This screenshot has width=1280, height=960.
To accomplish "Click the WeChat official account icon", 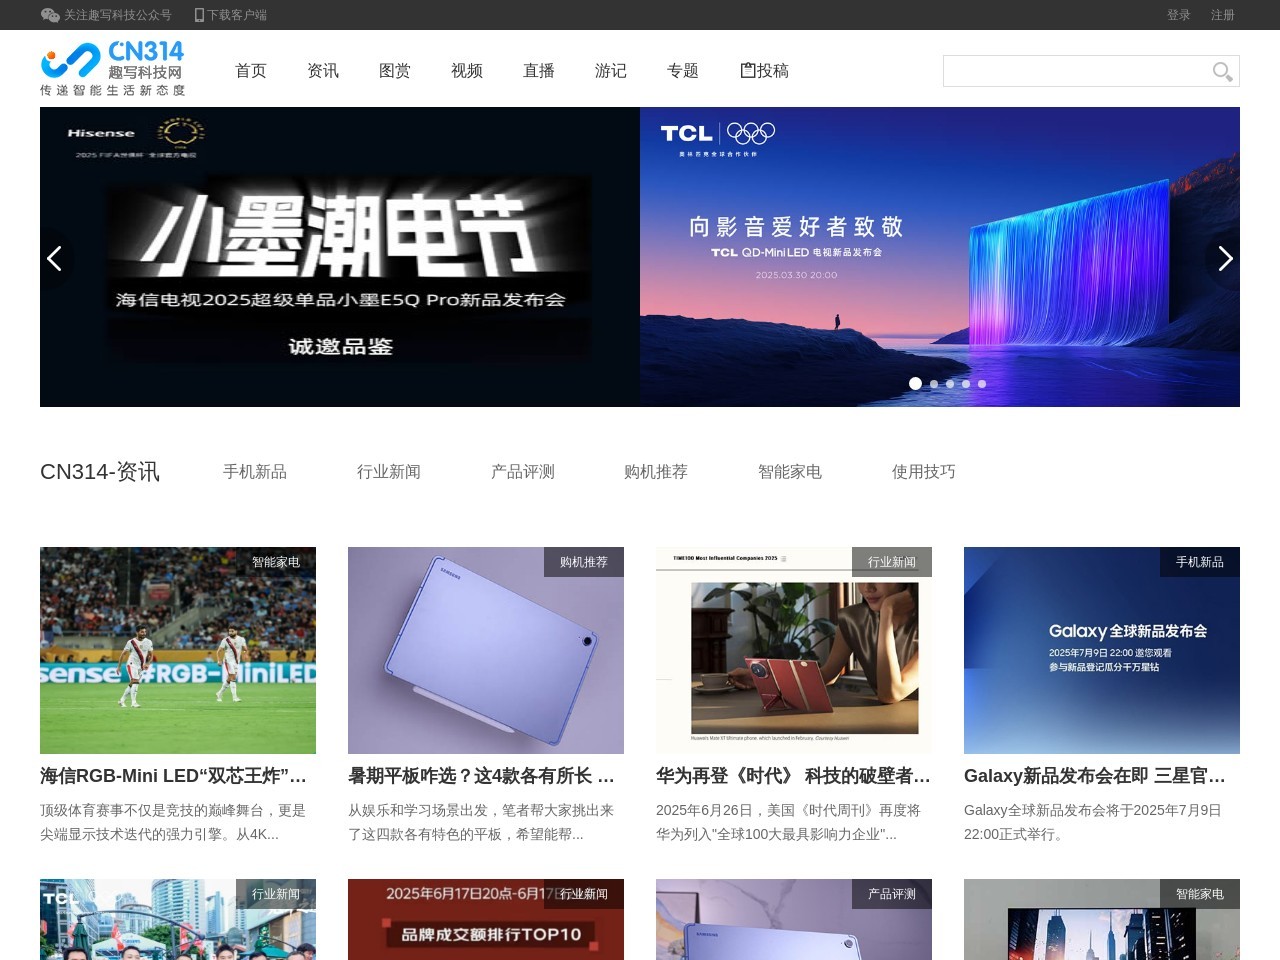I will (49, 15).
